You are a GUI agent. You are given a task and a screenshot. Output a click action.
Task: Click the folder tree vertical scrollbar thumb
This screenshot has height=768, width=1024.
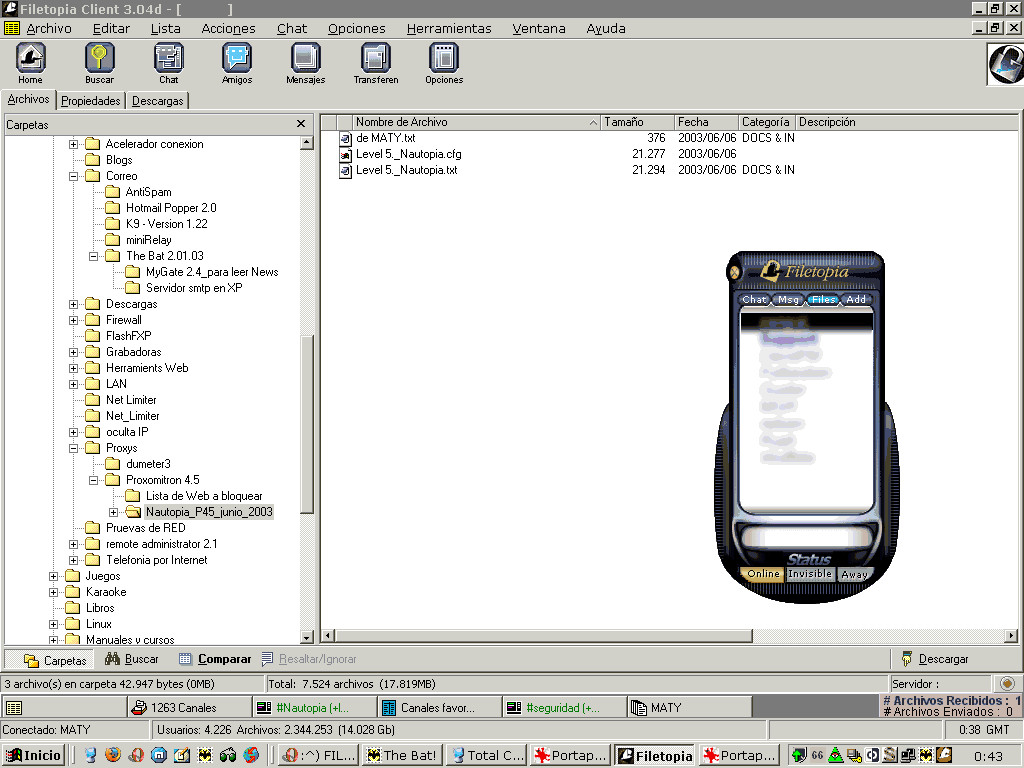307,424
